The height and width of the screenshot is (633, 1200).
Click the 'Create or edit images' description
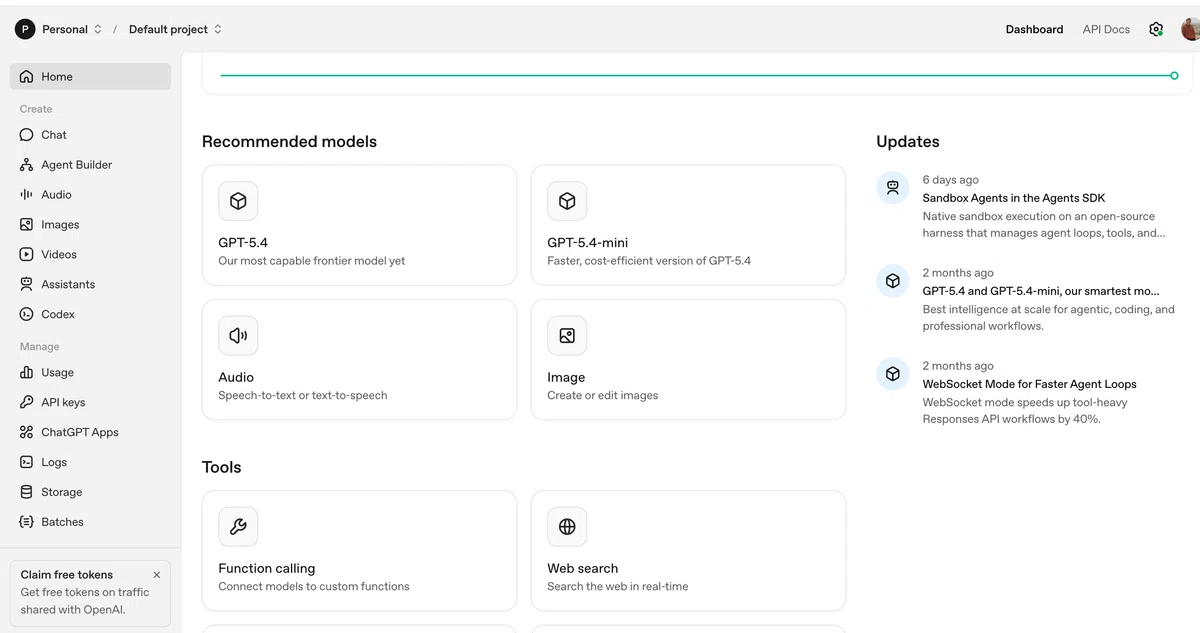603,396
